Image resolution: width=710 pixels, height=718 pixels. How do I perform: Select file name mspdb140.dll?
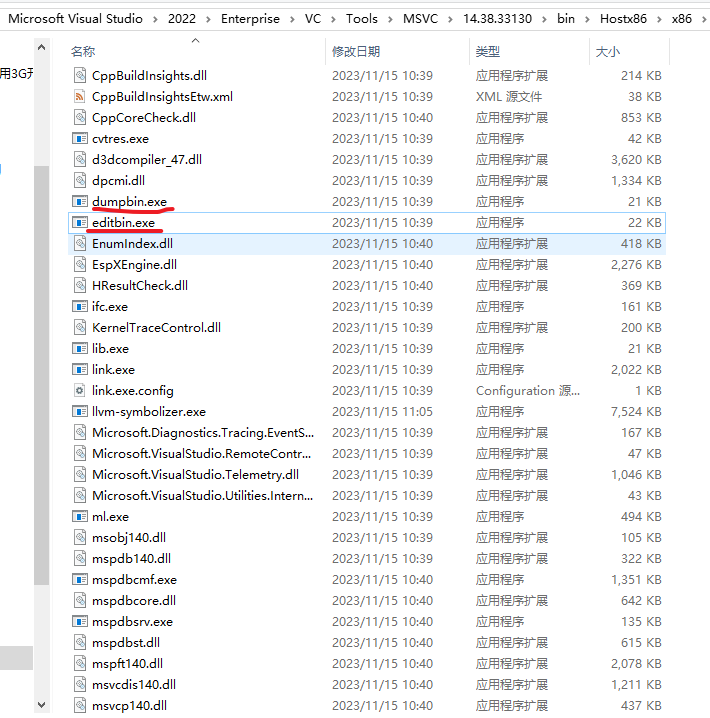click(131, 559)
